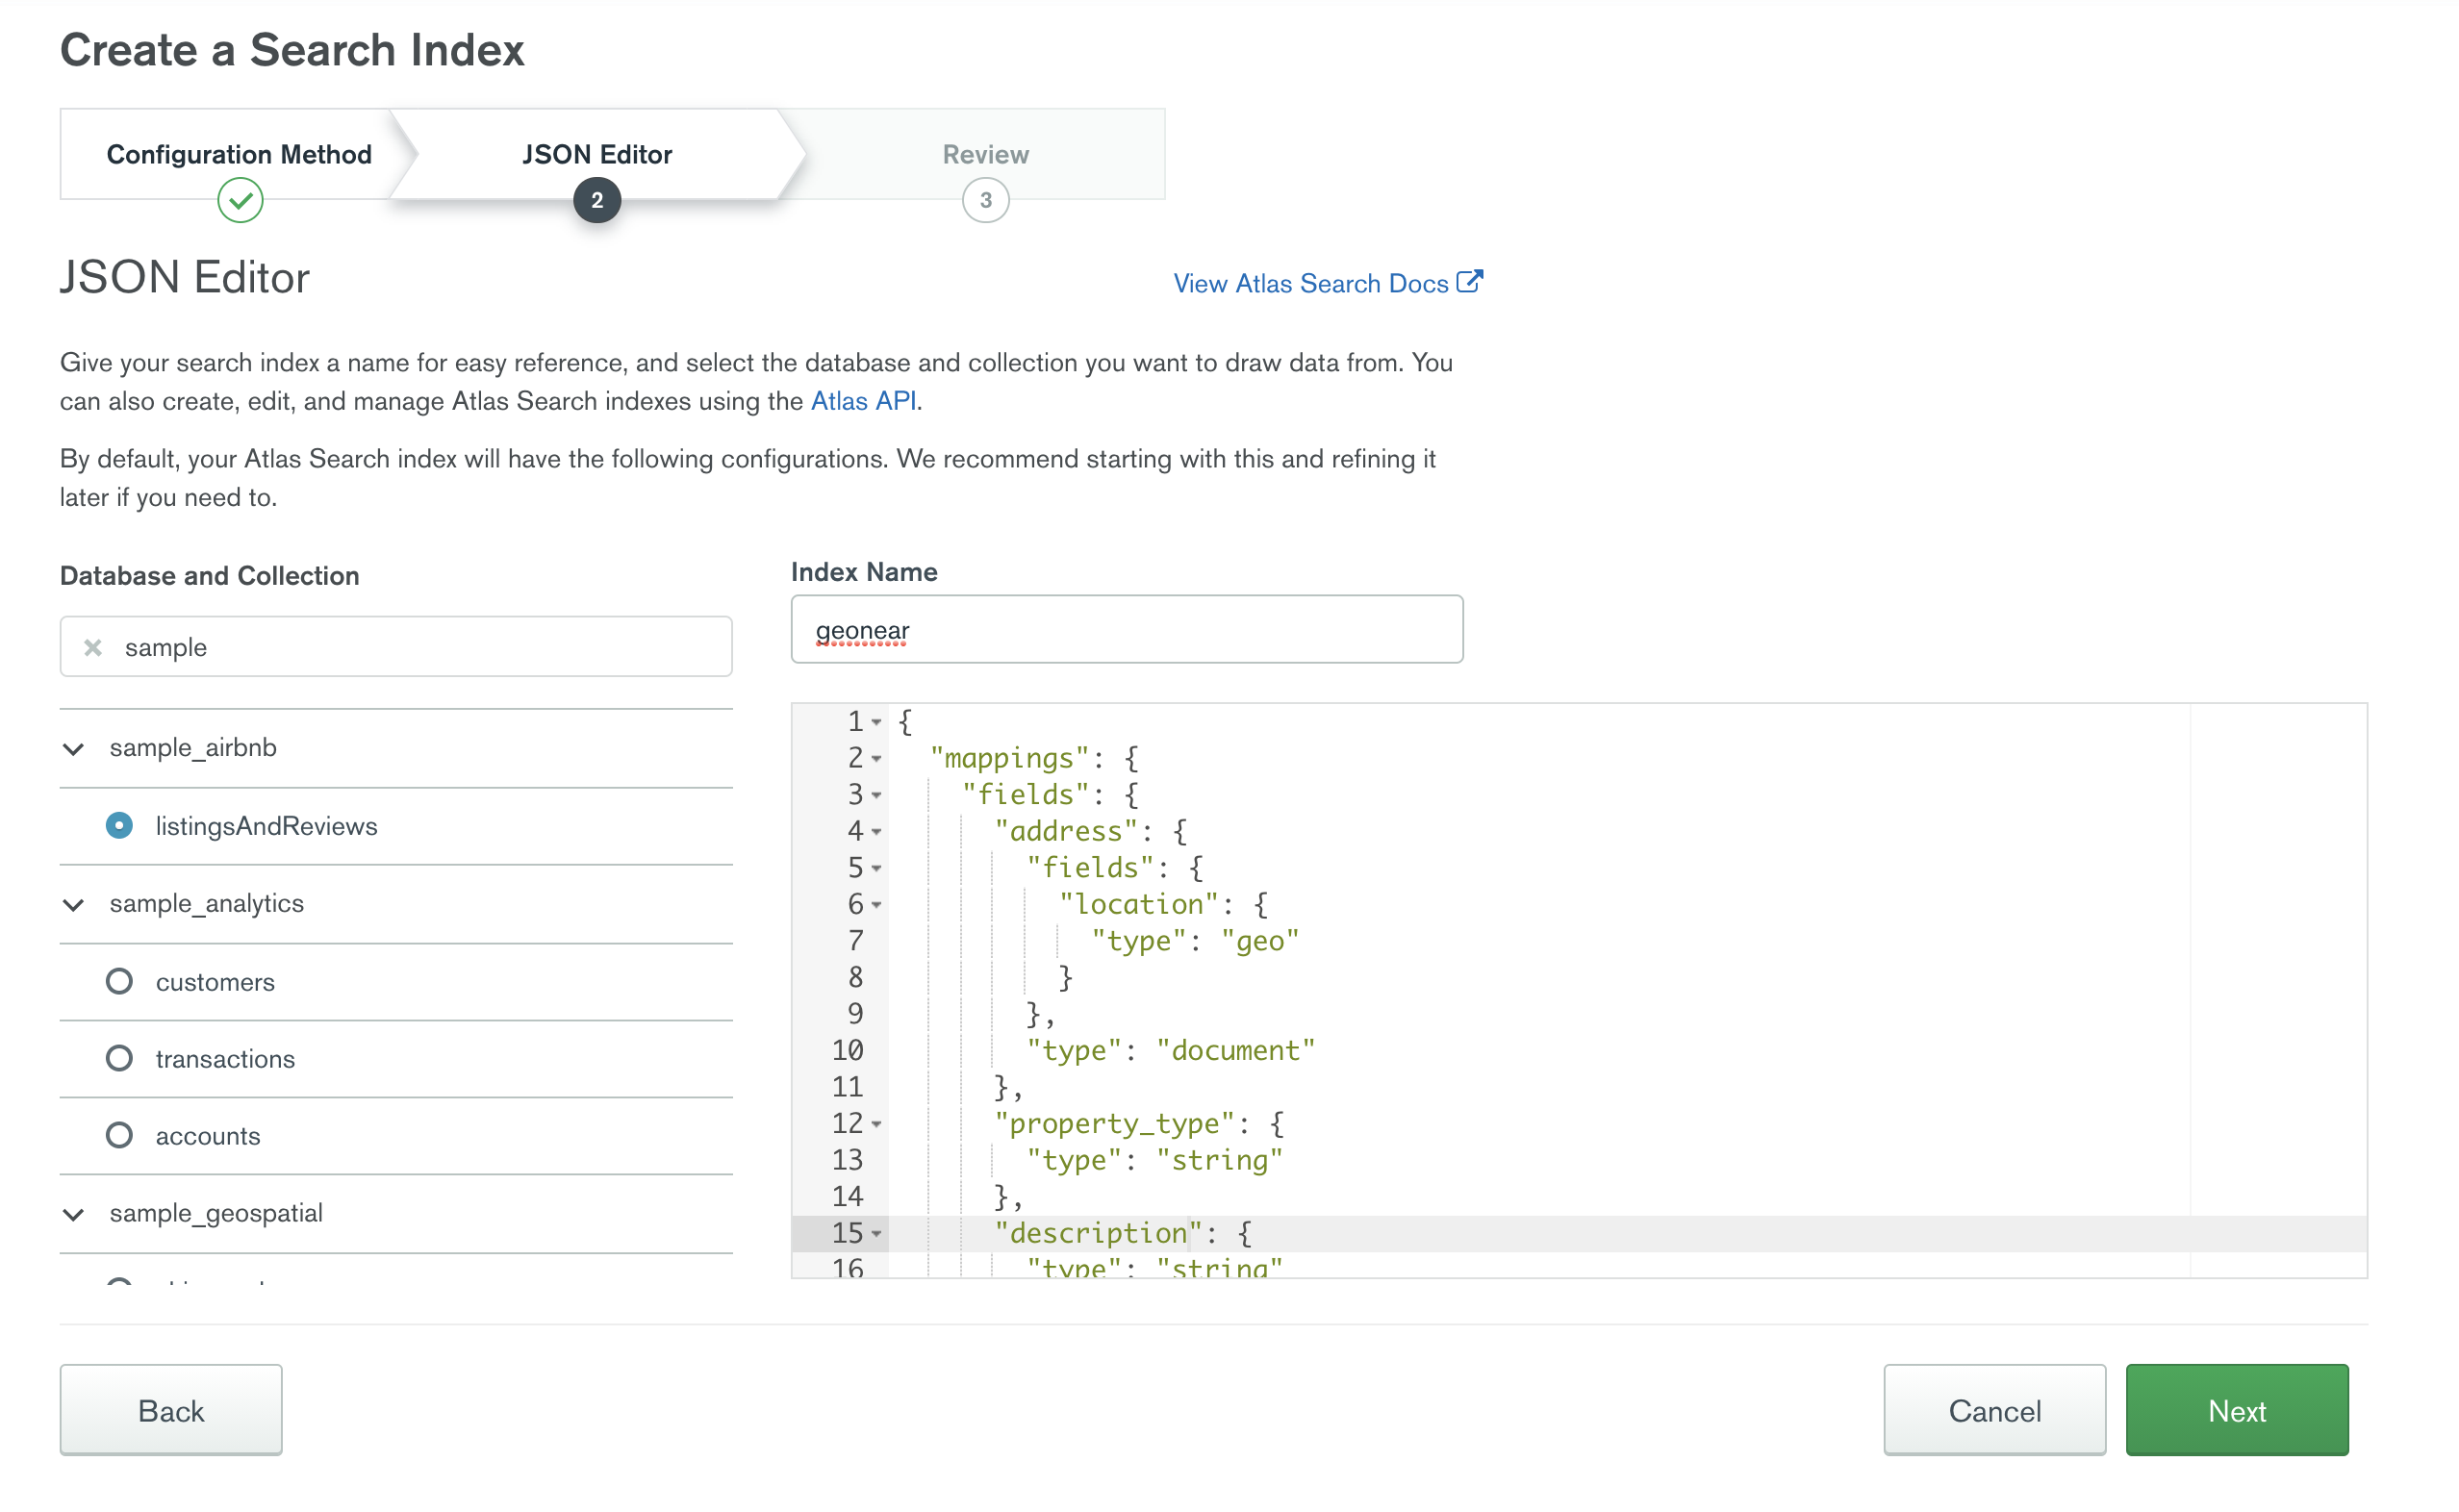Click the step 2 circle badge
The width and height of the screenshot is (2459, 1512).
tap(597, 200)
